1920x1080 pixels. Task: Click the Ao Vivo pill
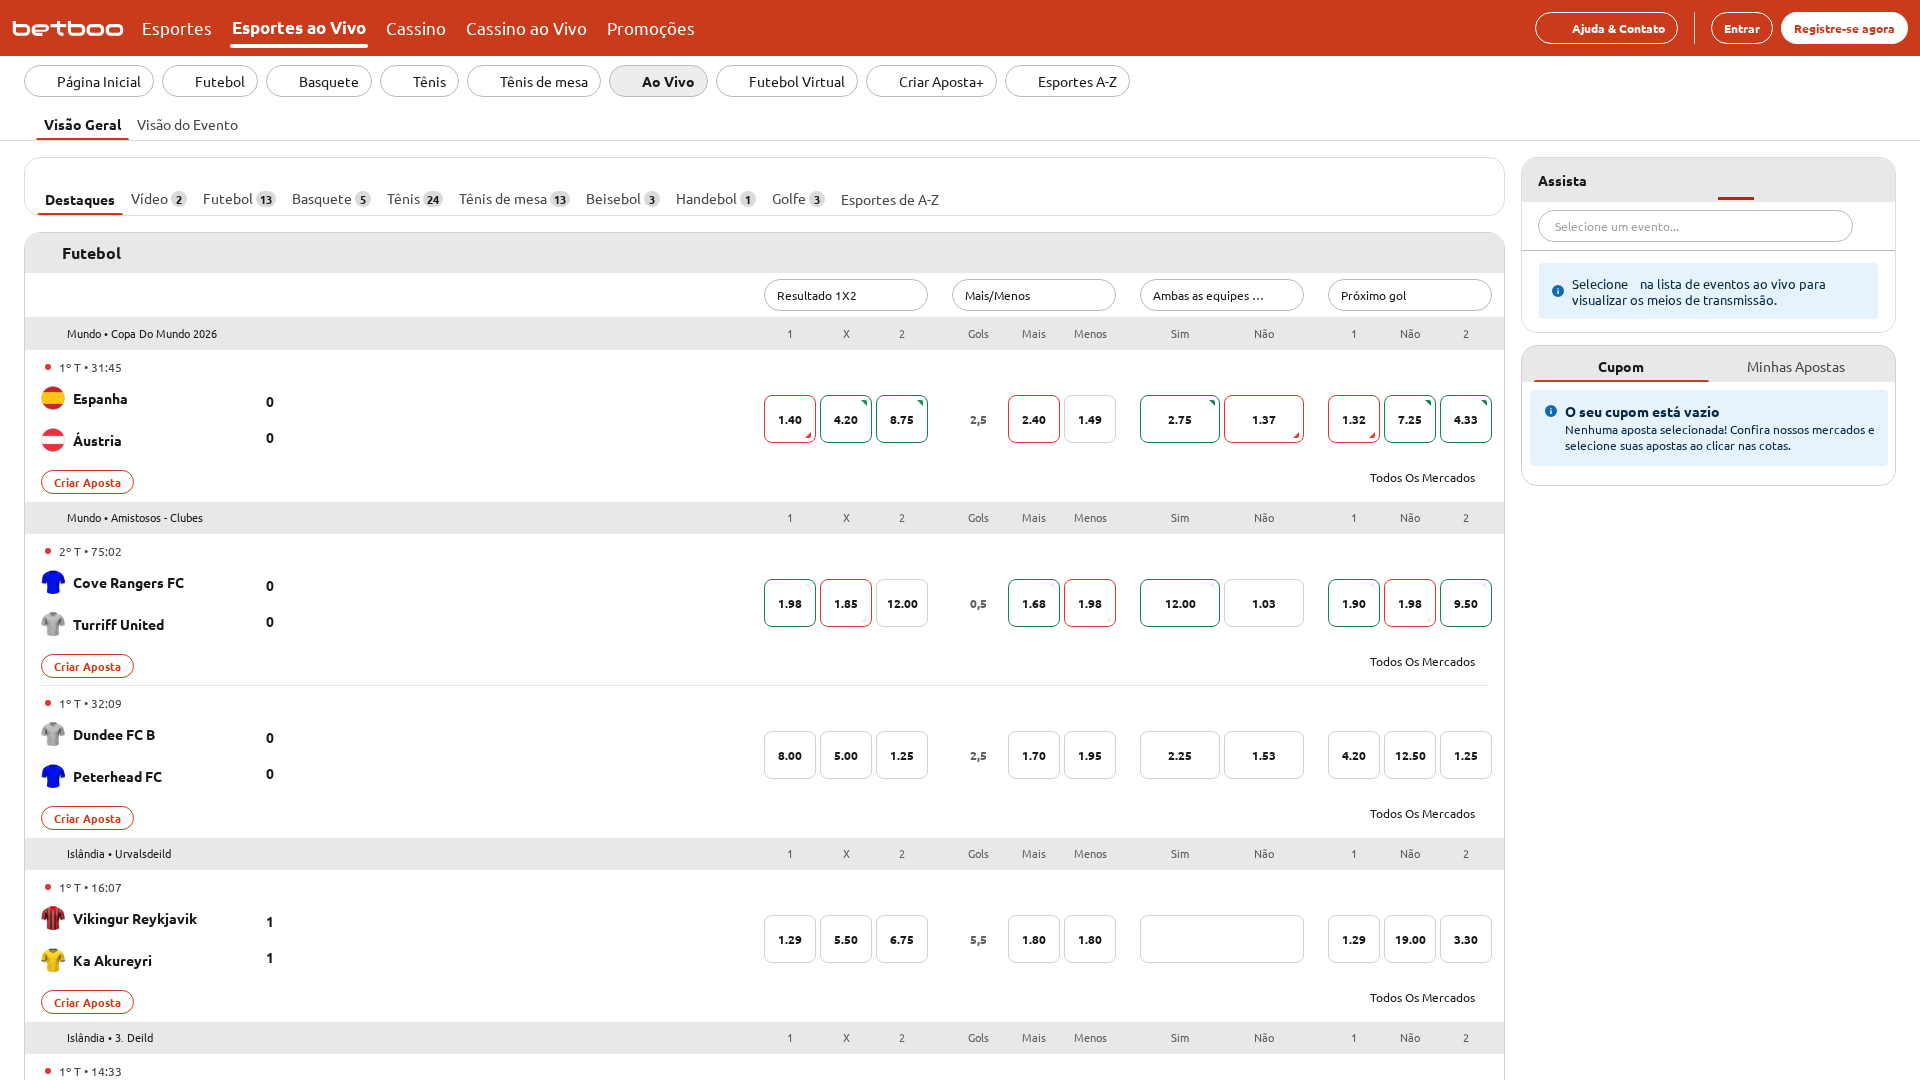pyautogui.click(x=658, y=81)
